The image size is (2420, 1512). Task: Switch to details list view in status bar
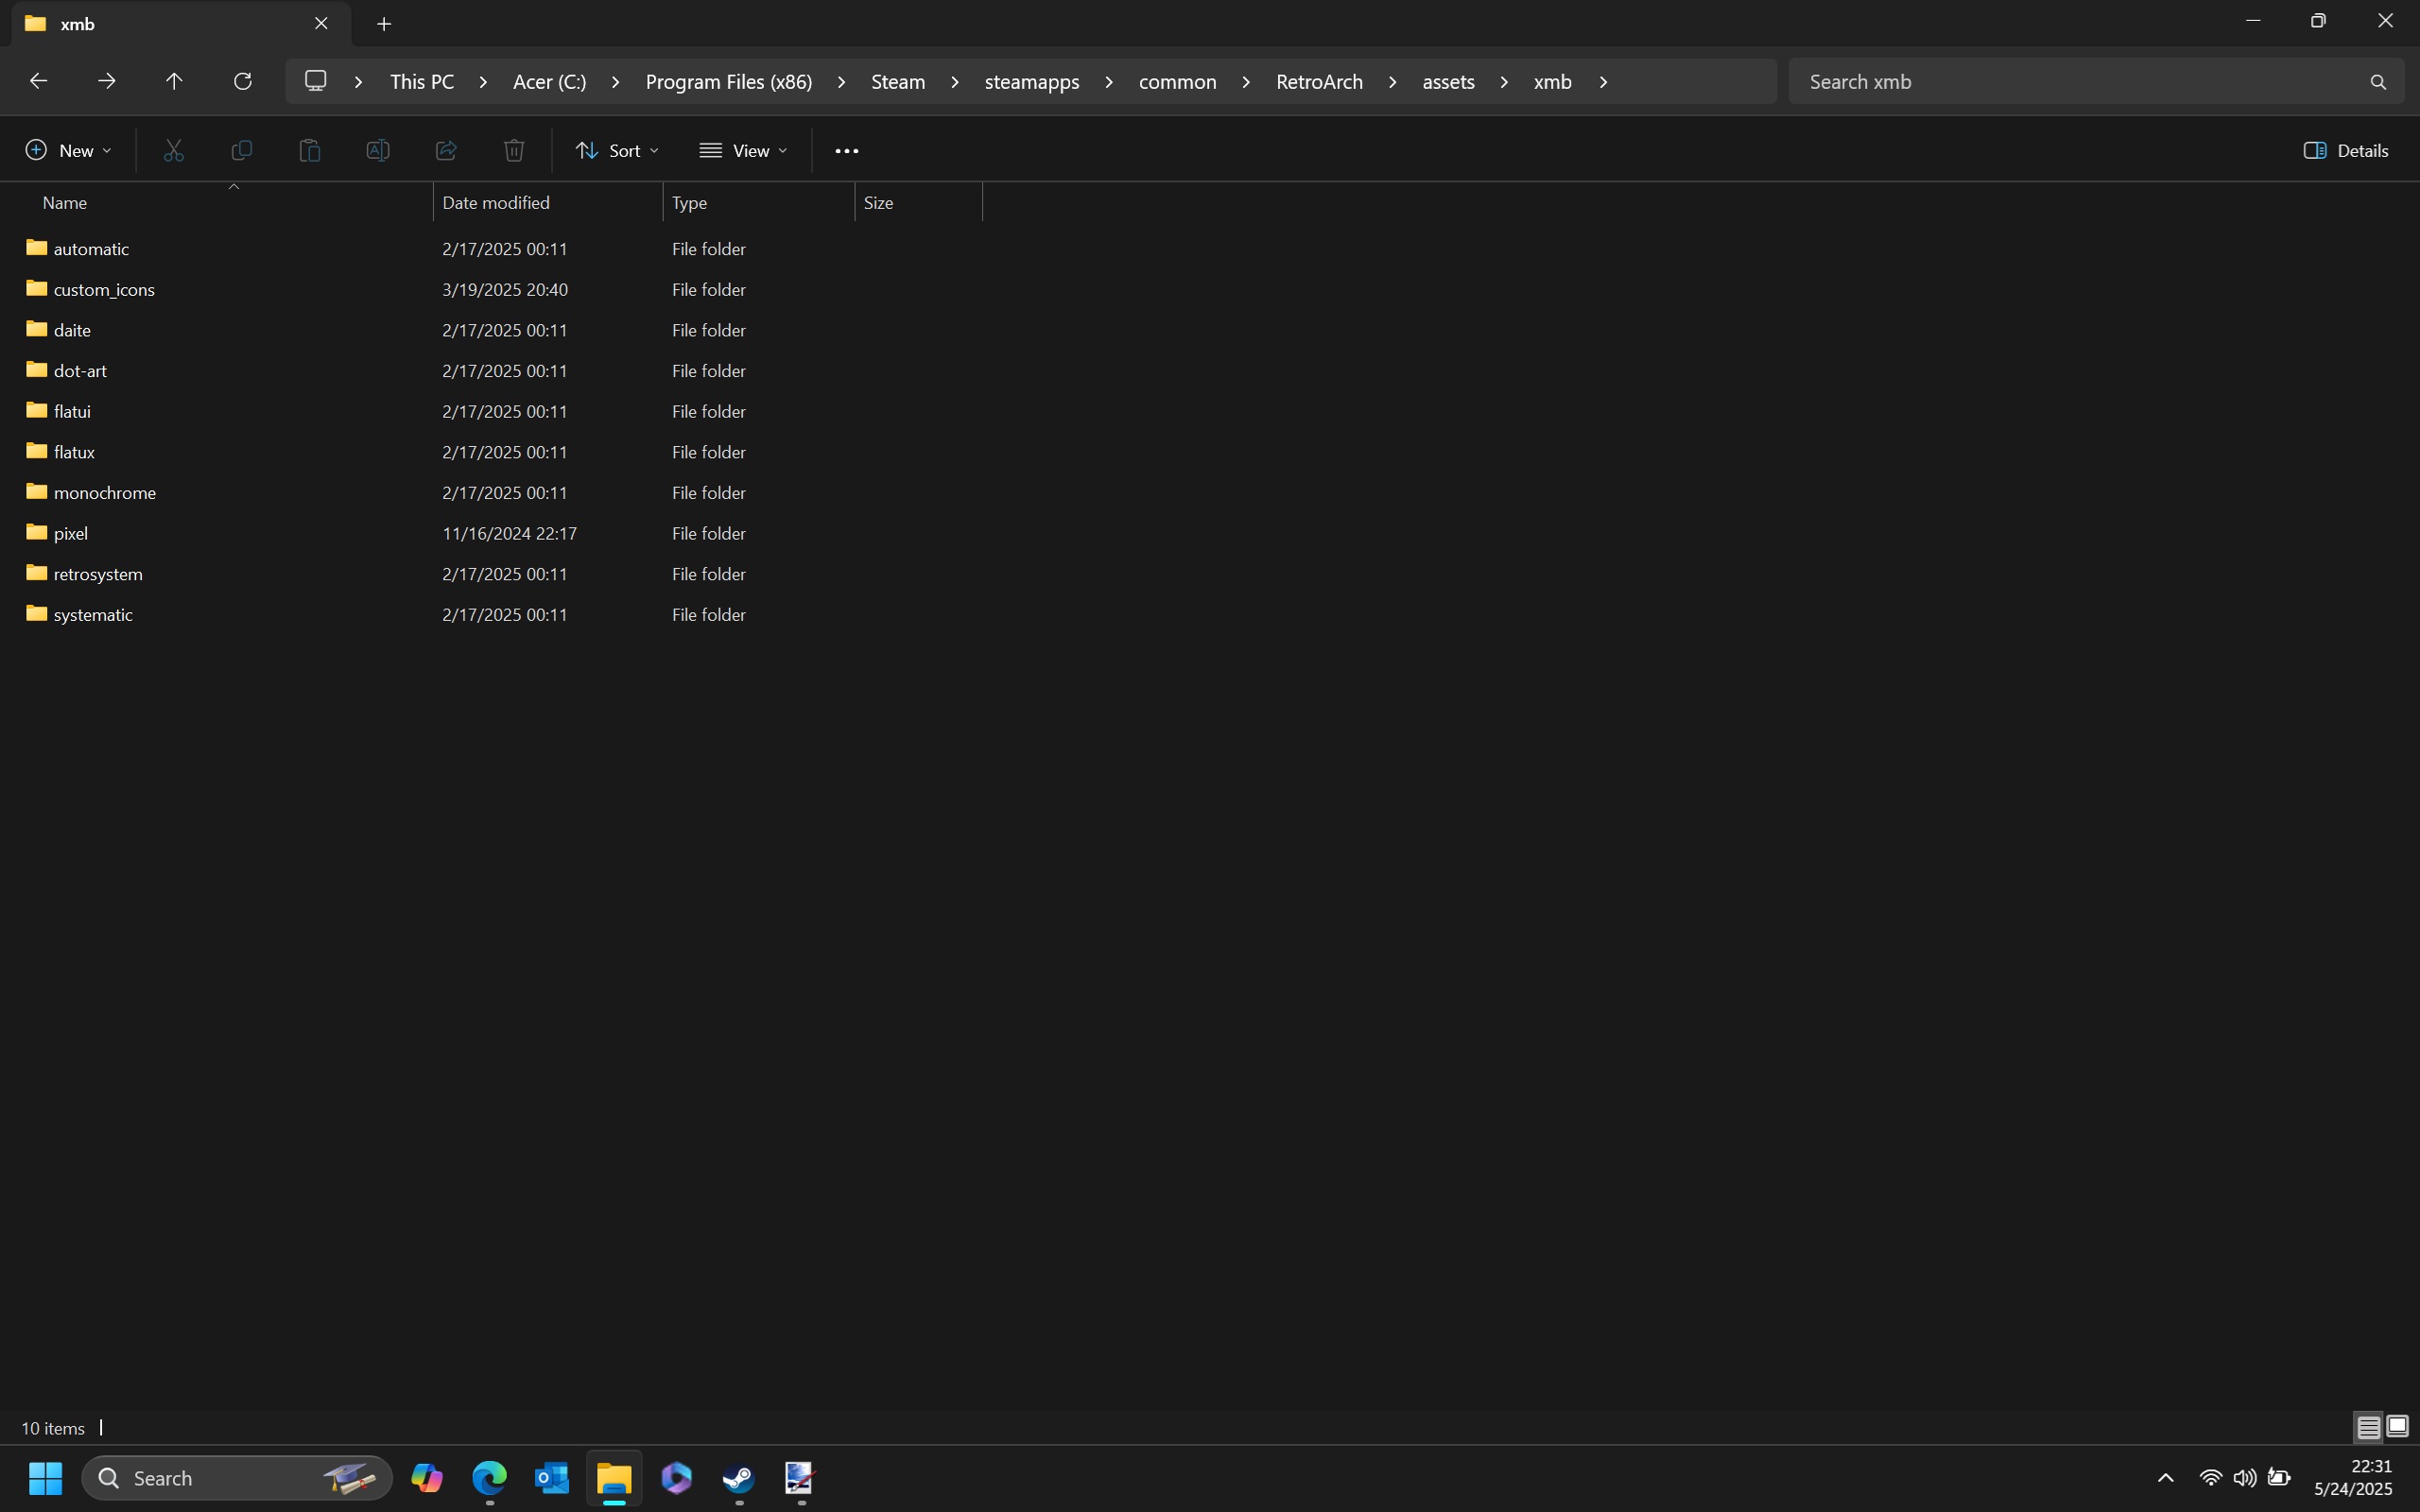(x=2368, y=1427)
